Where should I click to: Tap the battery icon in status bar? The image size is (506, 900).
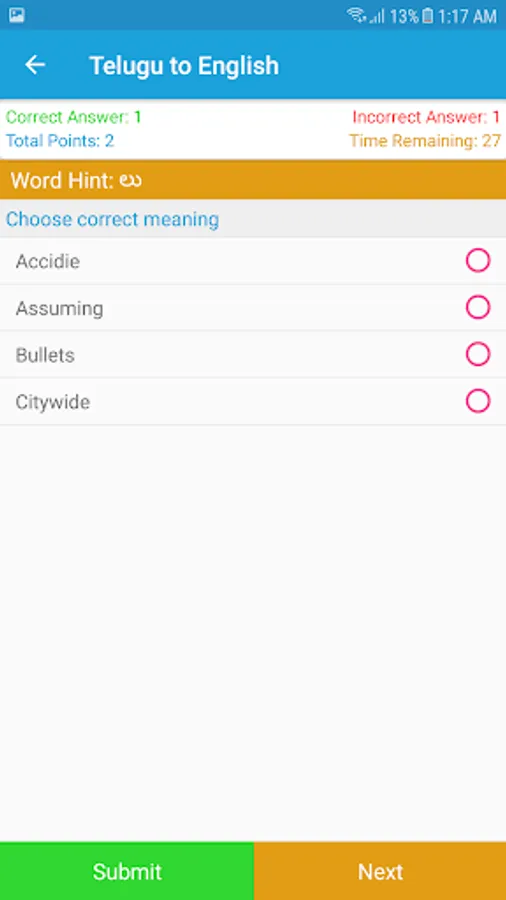point(428,15)
